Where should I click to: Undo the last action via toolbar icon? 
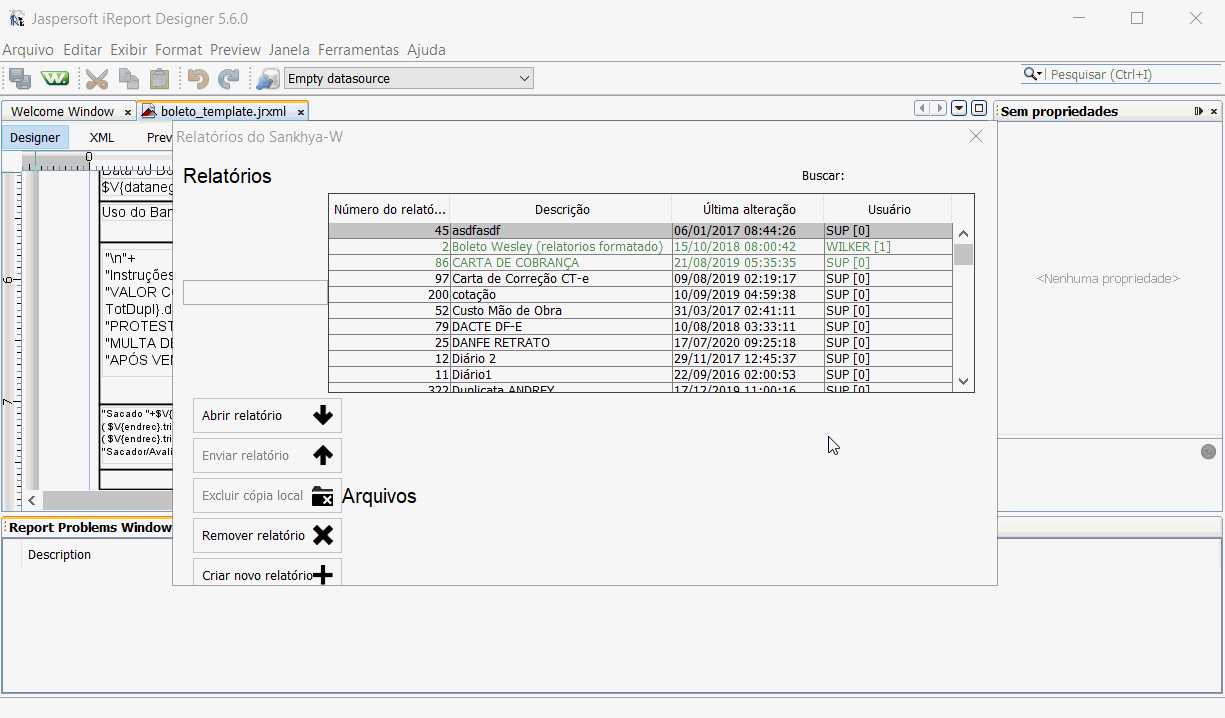pyautogui.click(x=198, y=78)
